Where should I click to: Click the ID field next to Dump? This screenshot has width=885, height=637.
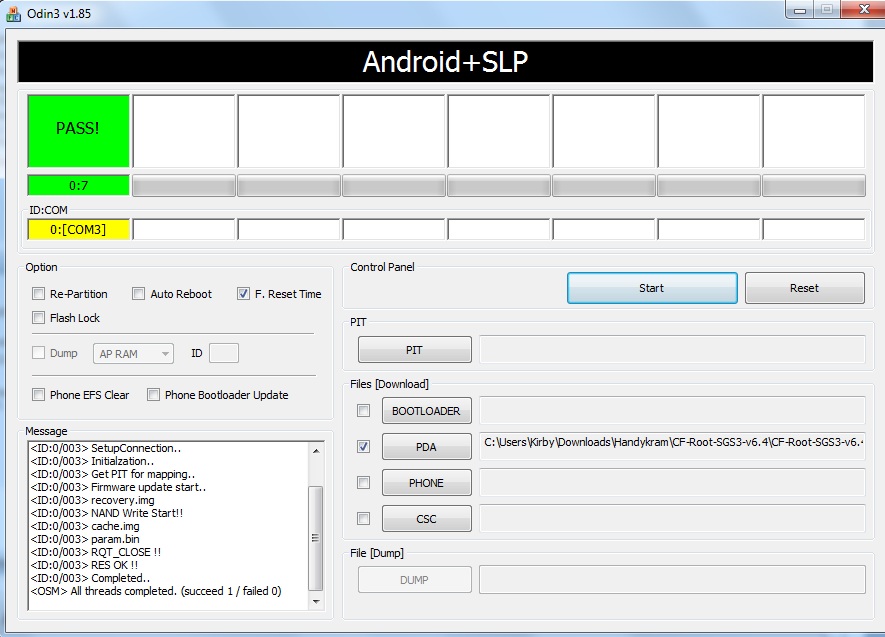[224, 353]
